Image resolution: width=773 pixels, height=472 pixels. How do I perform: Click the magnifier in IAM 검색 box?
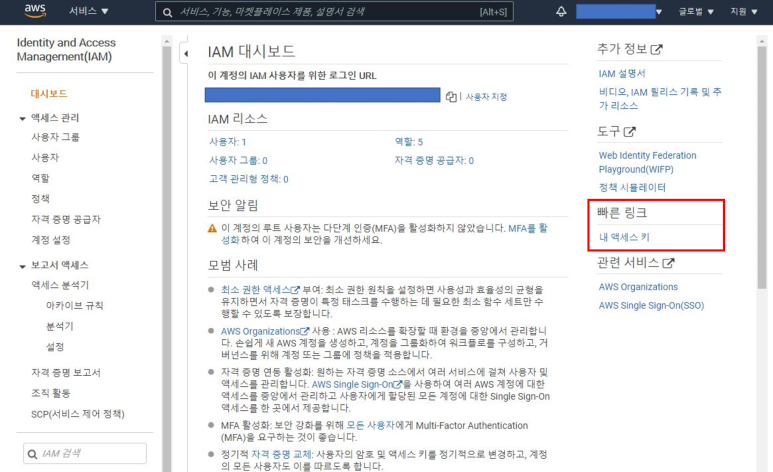(33, 454)
